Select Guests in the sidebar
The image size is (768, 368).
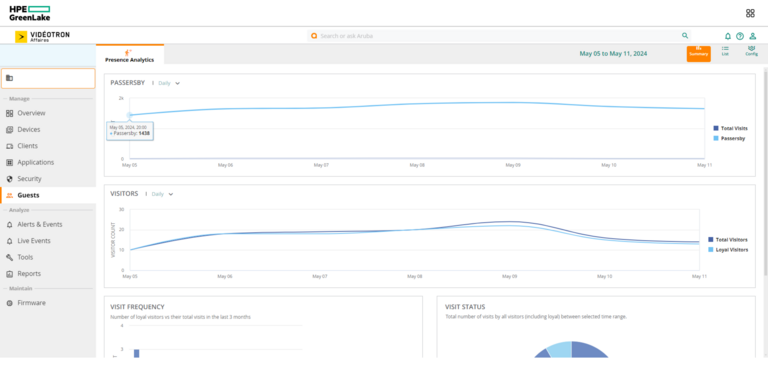[x=48, y=195]
